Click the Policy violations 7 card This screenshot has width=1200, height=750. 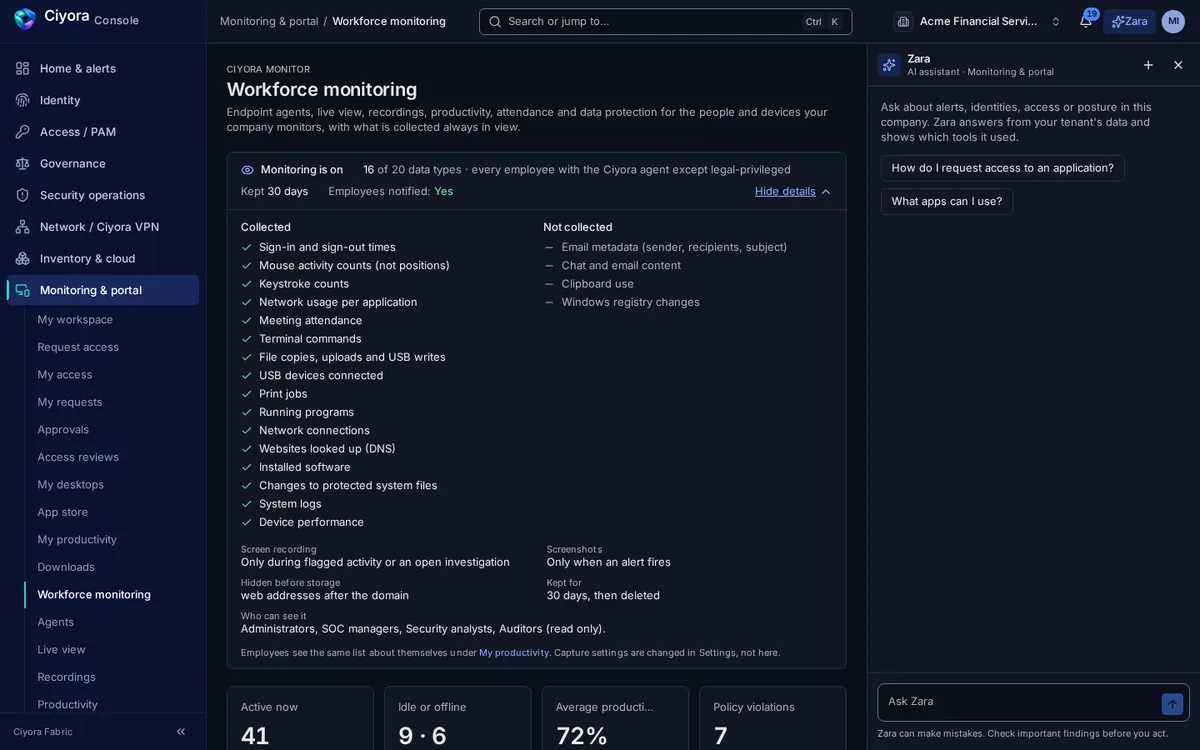tap(773, 718)
